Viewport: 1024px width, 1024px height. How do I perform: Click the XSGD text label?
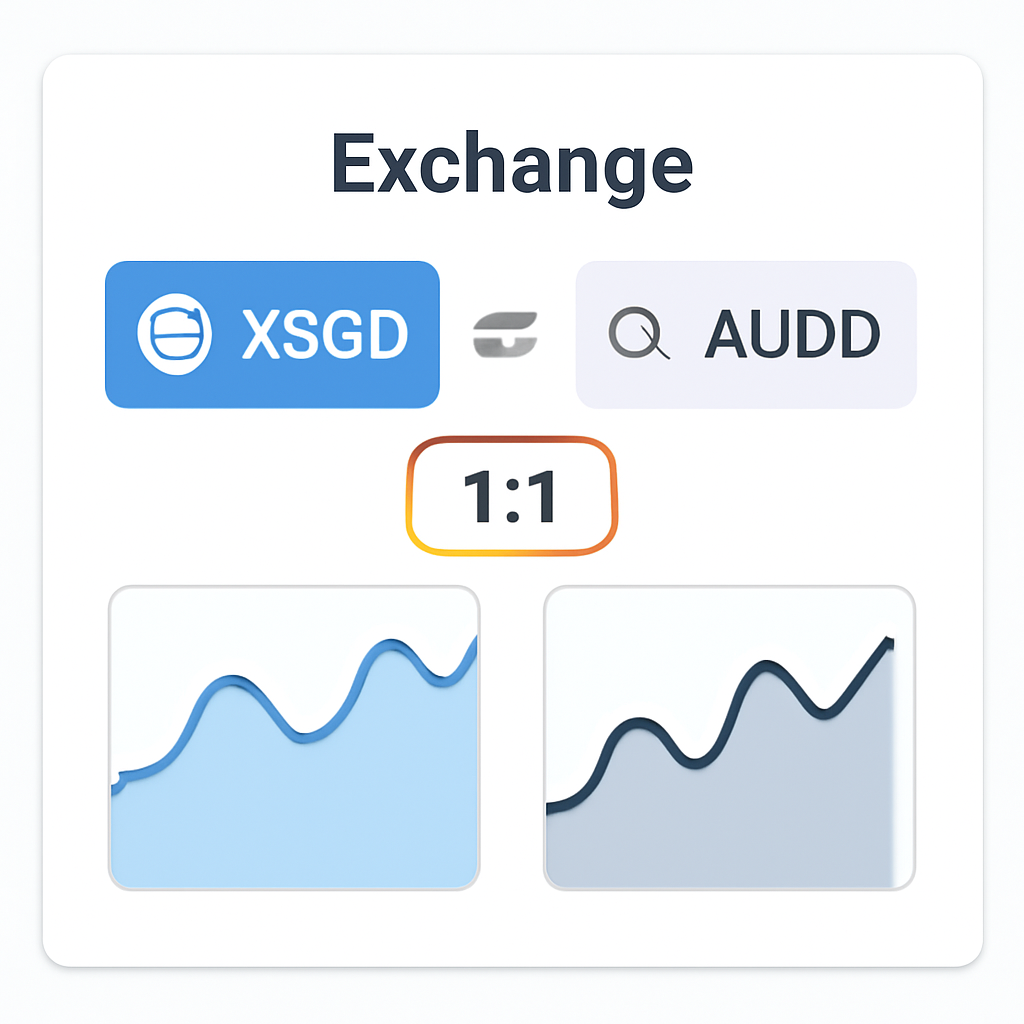pyautogui.click(x=325, y=335)
